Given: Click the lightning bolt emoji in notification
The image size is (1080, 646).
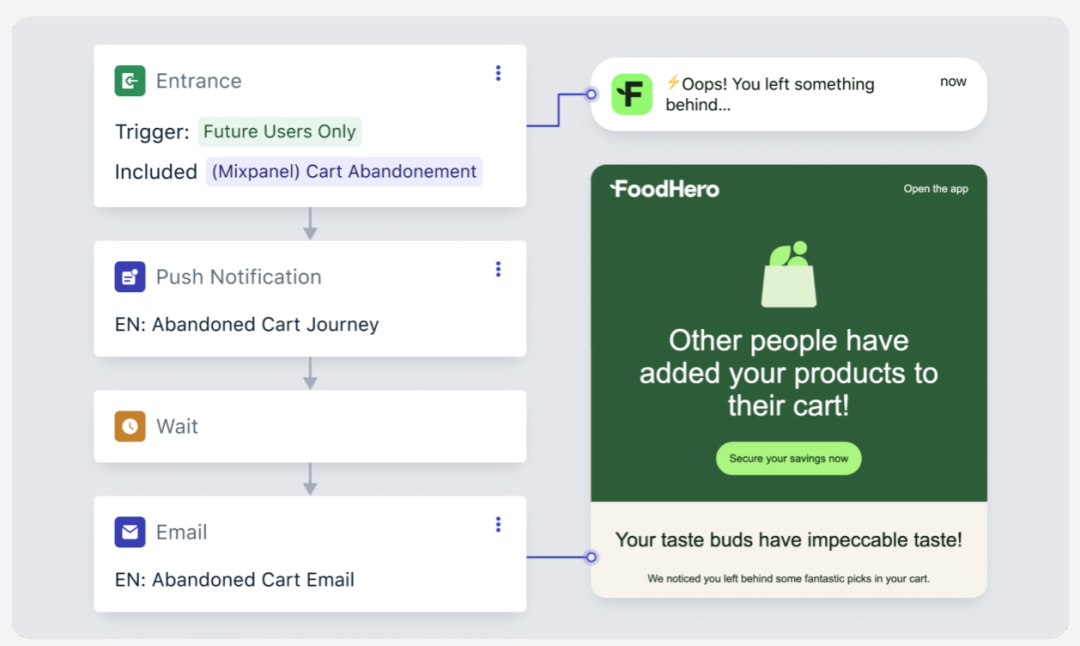Looking at the screenshot, I should 673,83.
